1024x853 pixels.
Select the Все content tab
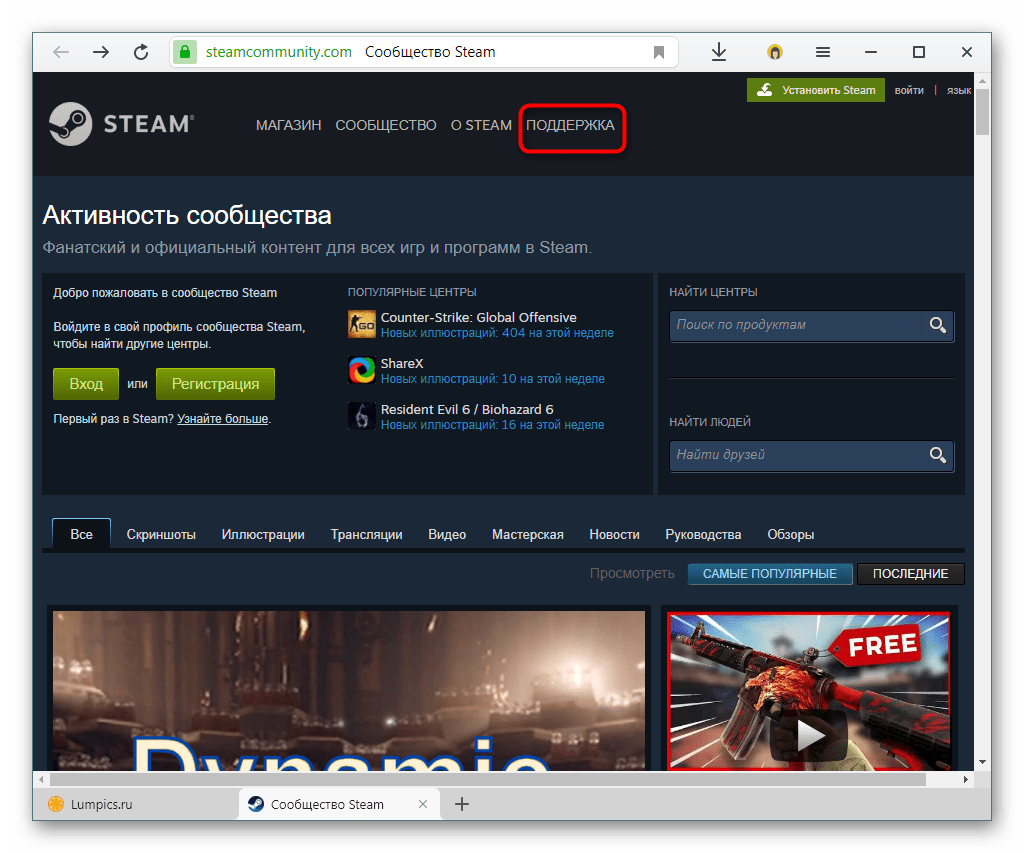(x=82, y=534)
